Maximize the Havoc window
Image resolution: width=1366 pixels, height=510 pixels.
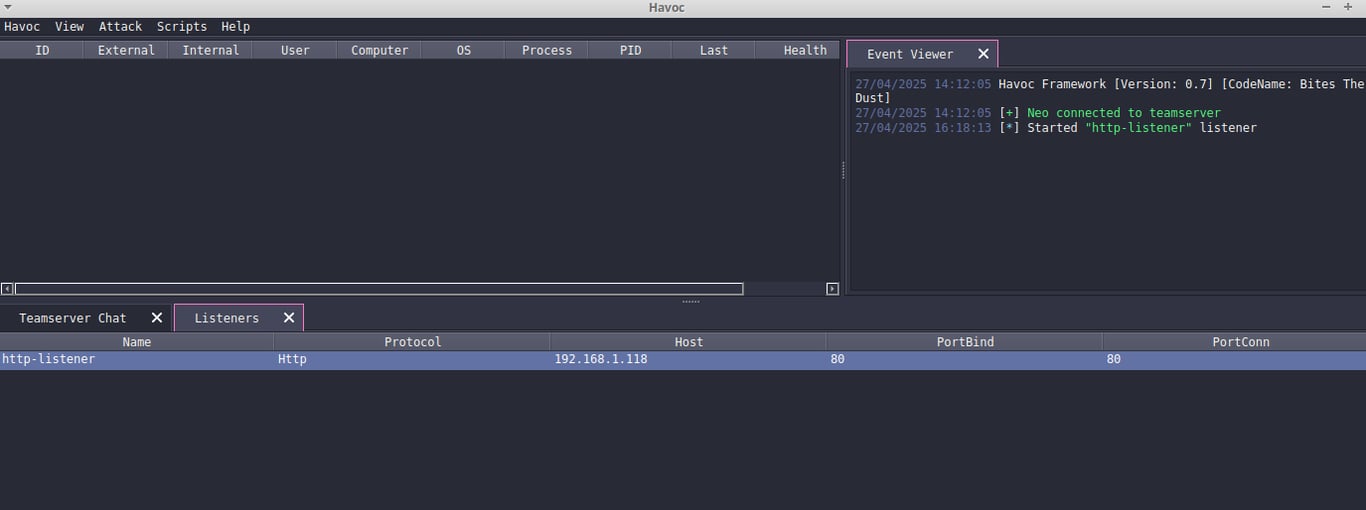pyautogui.click(x=1348, y=7)
